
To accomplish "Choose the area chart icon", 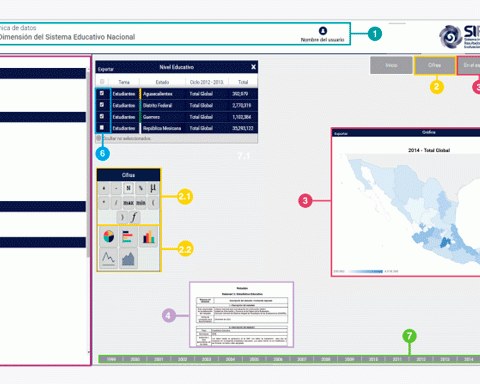I will point(128,258).
